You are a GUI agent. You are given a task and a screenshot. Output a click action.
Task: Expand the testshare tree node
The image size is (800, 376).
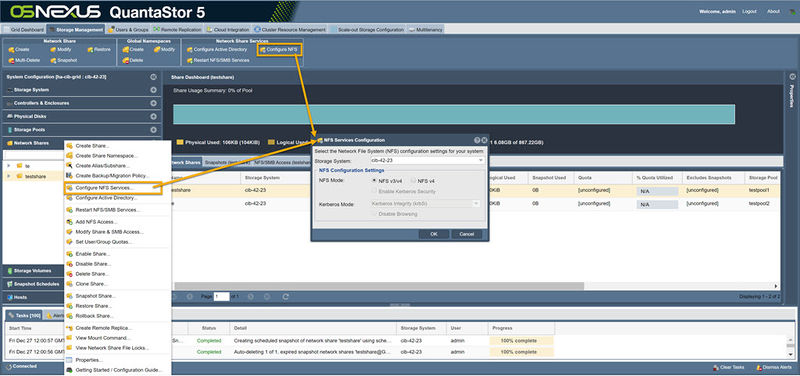pyautogui.click(x=8, y=176)
